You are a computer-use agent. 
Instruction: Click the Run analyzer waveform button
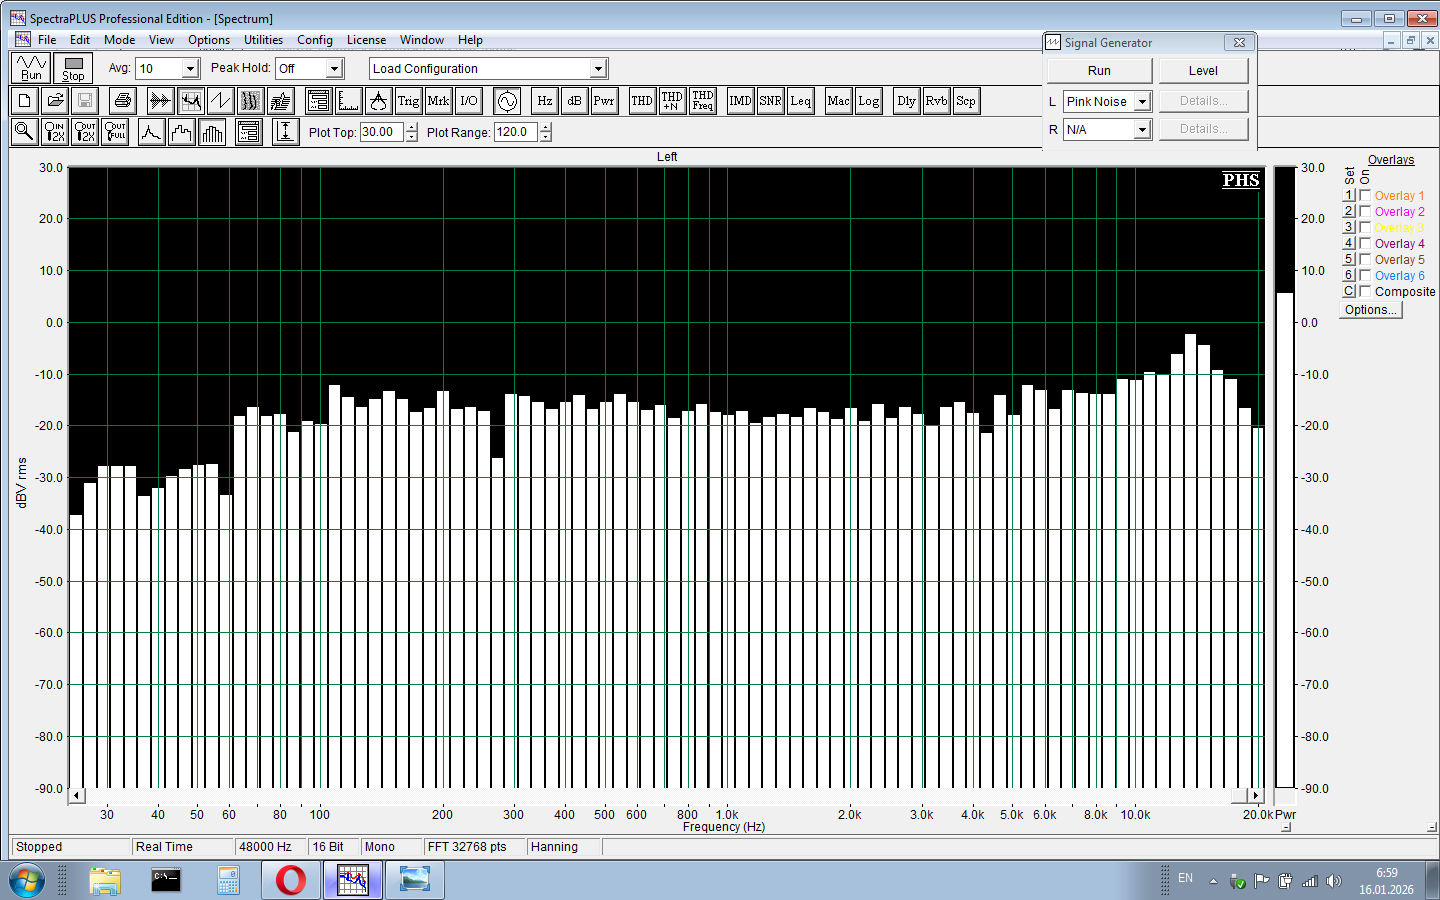pos(32,68)
